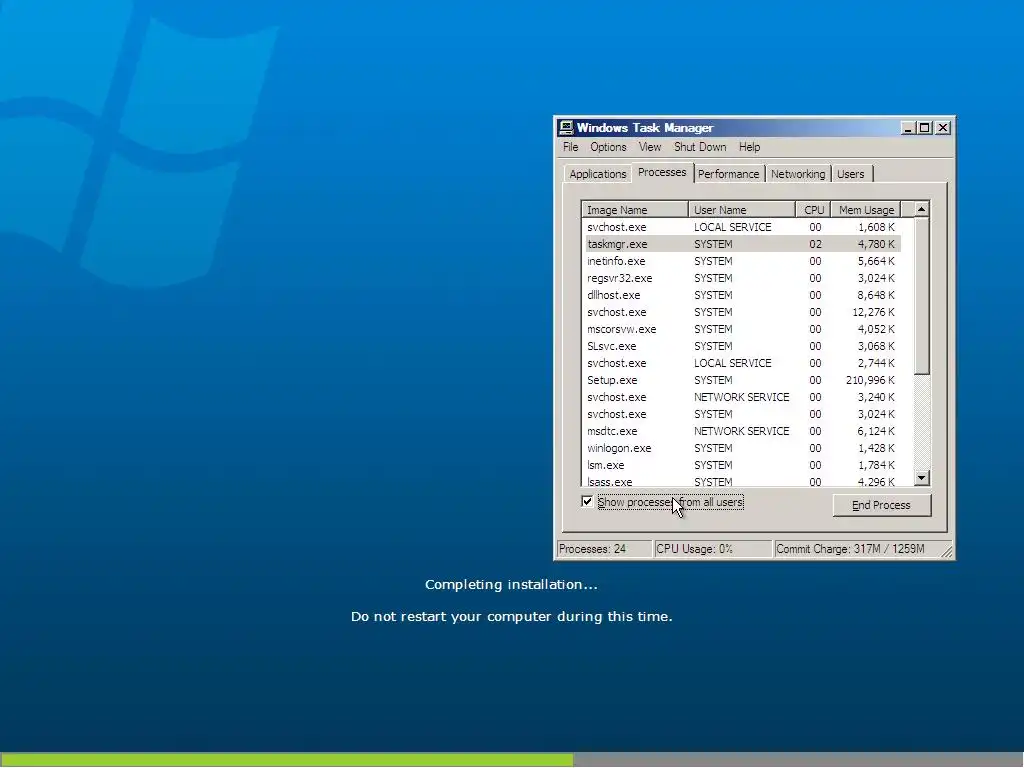Sort by User Name column header
This screenshot has height=768, width=1024.
coord(741,210)
